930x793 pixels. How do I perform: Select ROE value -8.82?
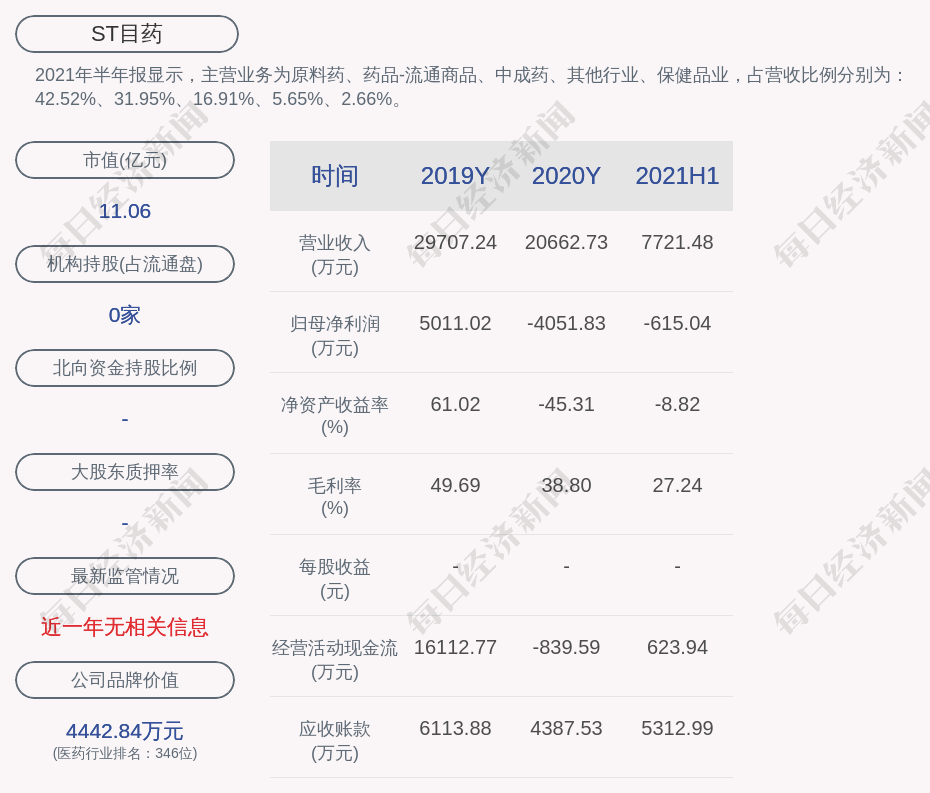(677, 405)
